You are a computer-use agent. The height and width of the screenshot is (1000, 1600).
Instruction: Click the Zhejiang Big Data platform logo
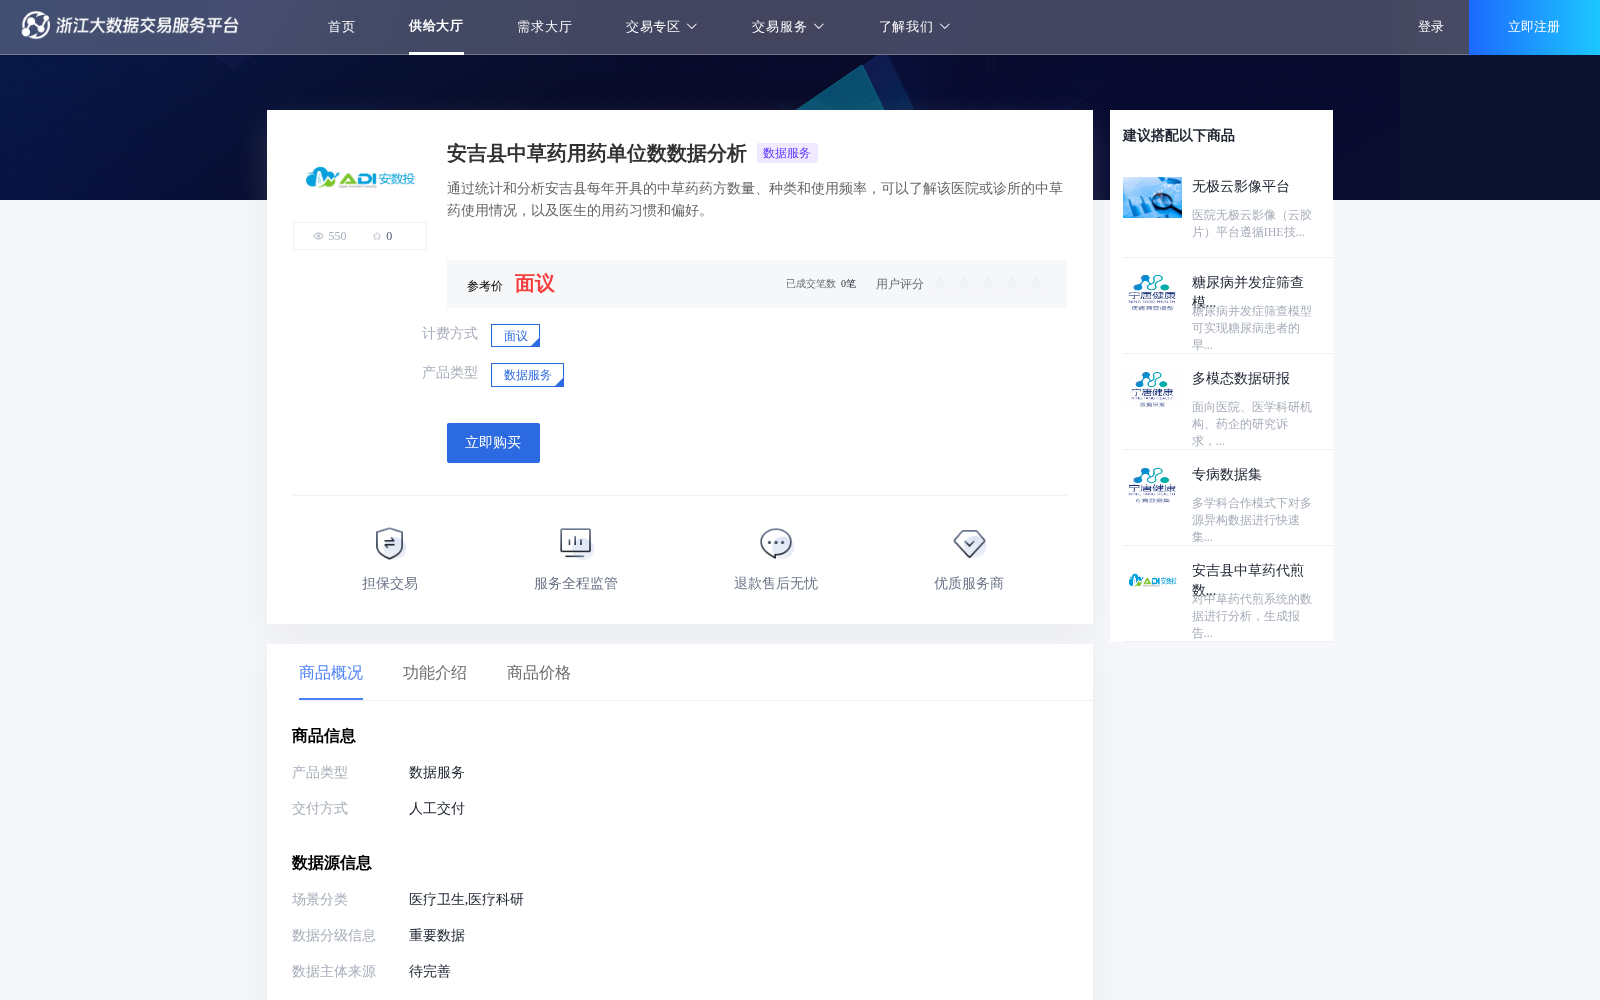coord(130,25)
